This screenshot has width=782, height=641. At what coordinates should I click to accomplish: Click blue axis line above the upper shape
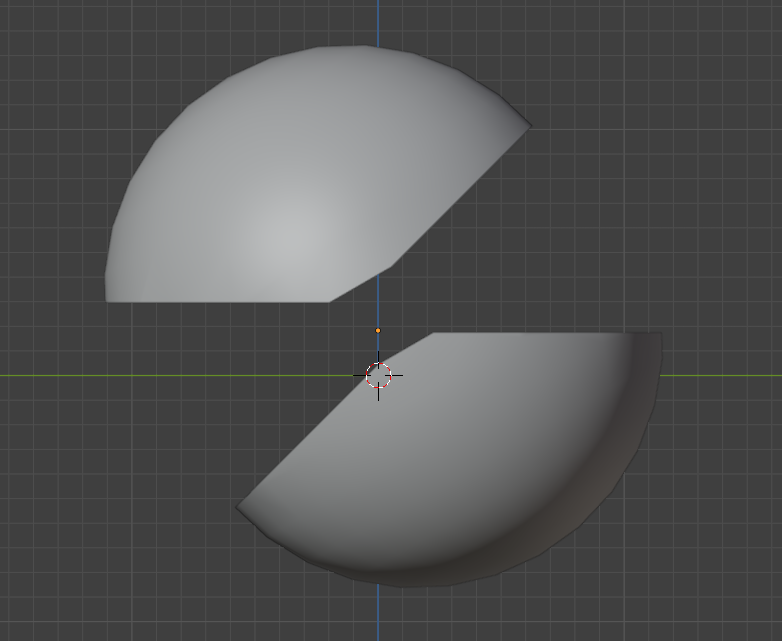tap(378, 22)
